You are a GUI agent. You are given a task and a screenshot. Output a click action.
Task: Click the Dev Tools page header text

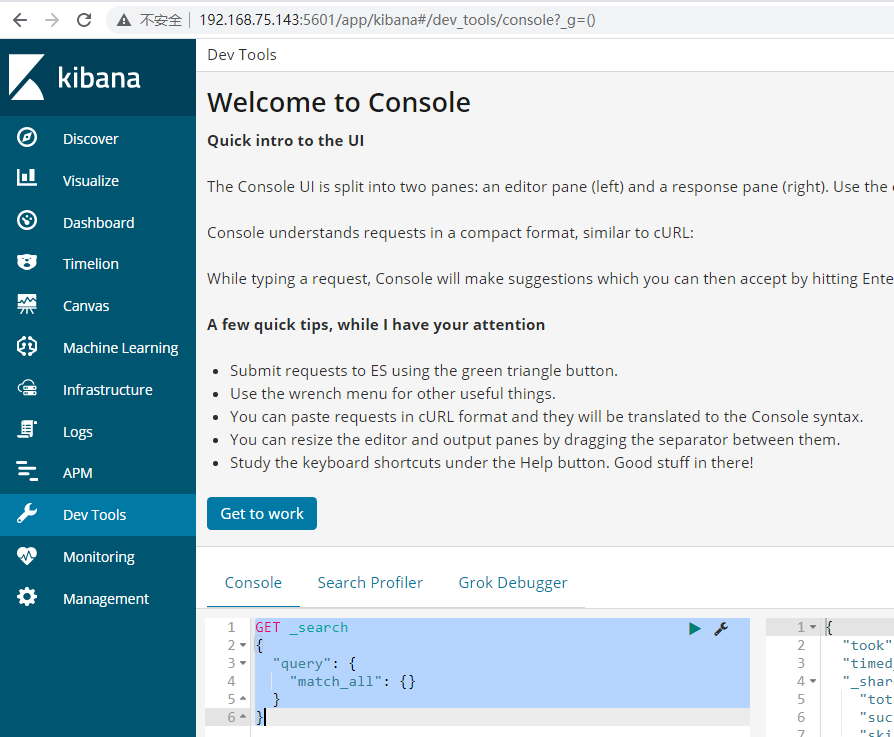242,55
